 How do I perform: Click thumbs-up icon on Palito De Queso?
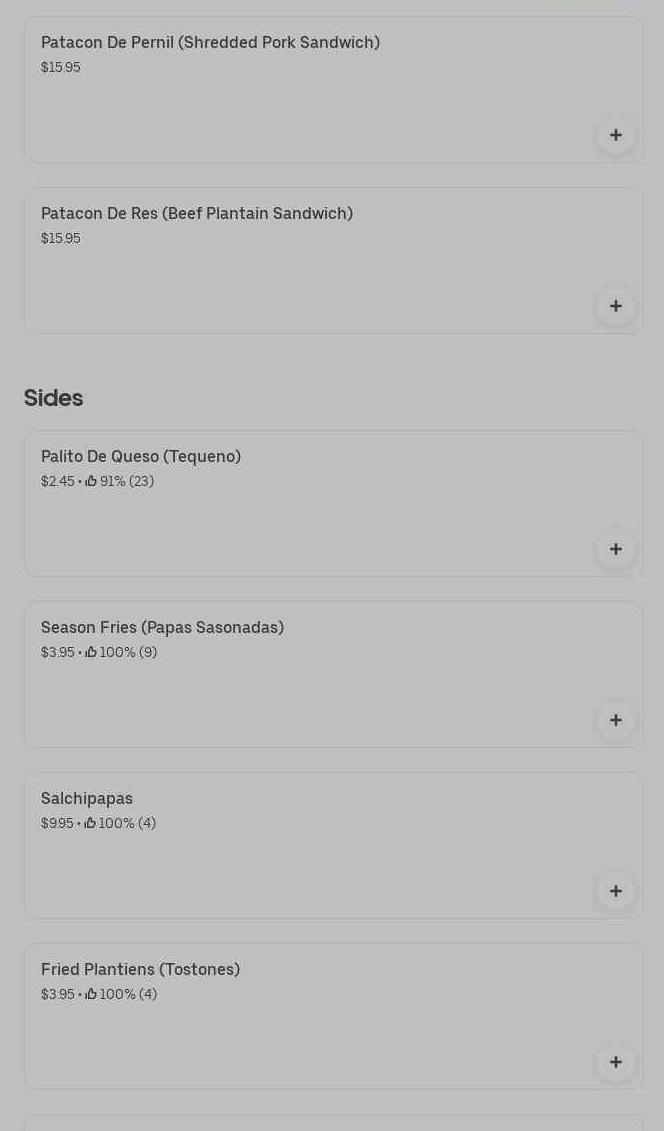[x=91, y=481]
